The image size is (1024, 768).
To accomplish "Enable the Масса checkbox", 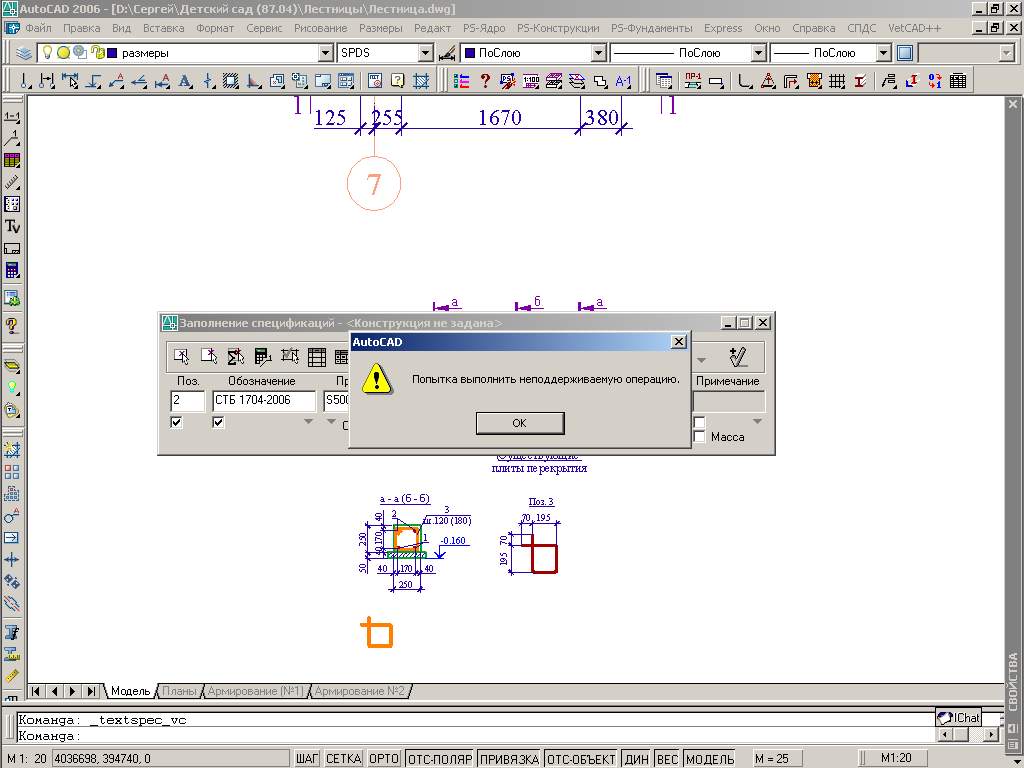I will pos(699,437).
